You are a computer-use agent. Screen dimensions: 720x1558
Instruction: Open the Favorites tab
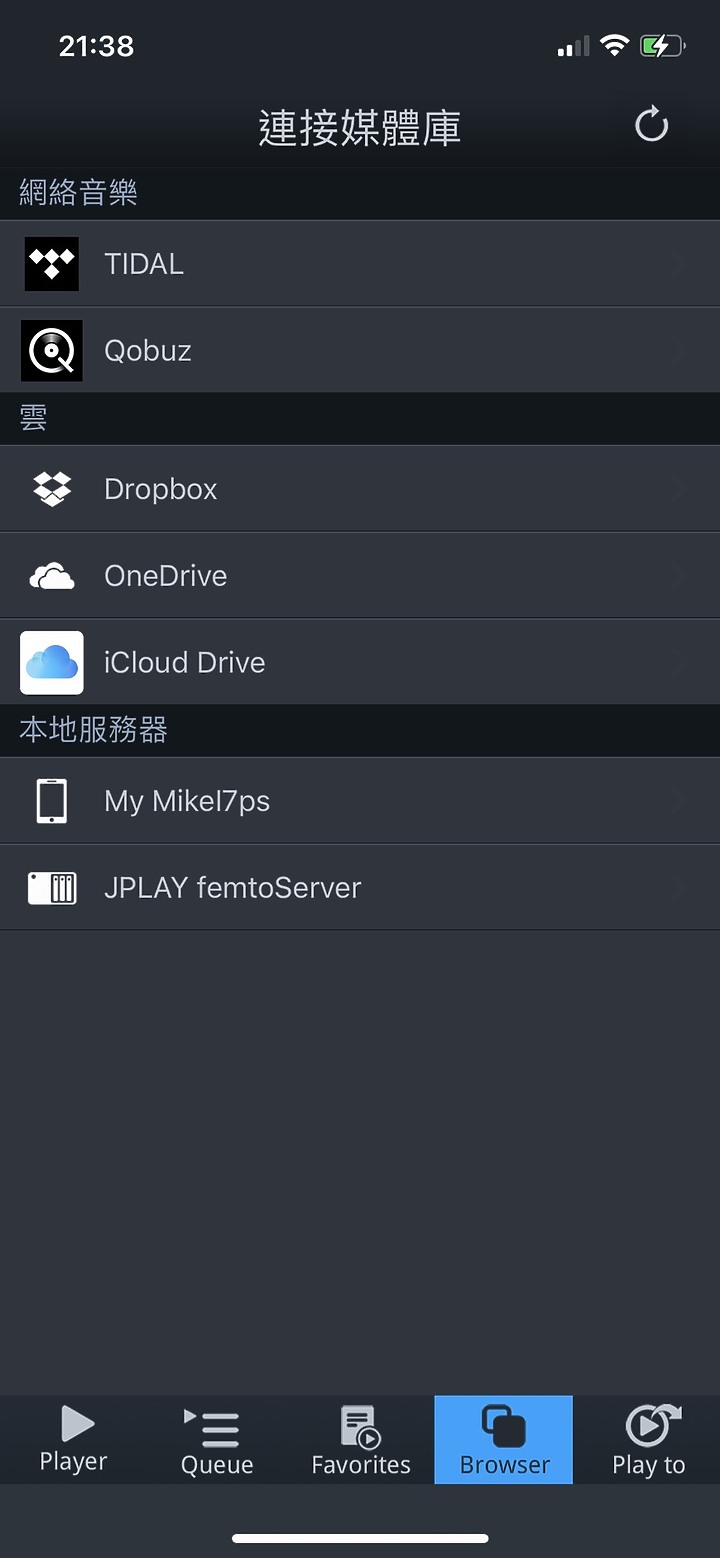361,1439
